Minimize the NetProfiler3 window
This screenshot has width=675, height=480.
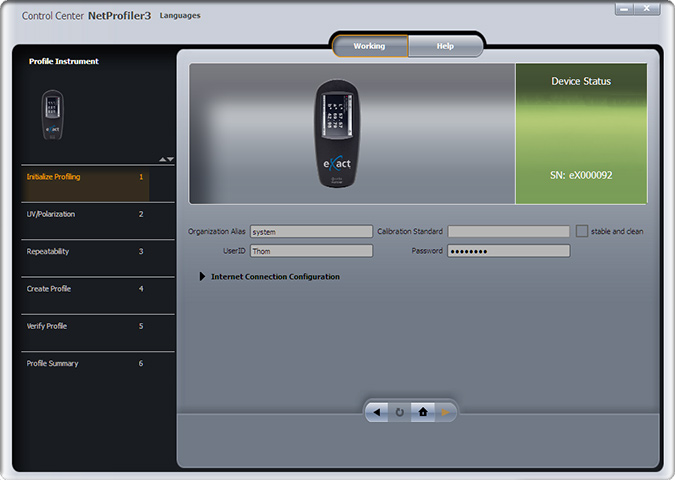pos(624,9)
